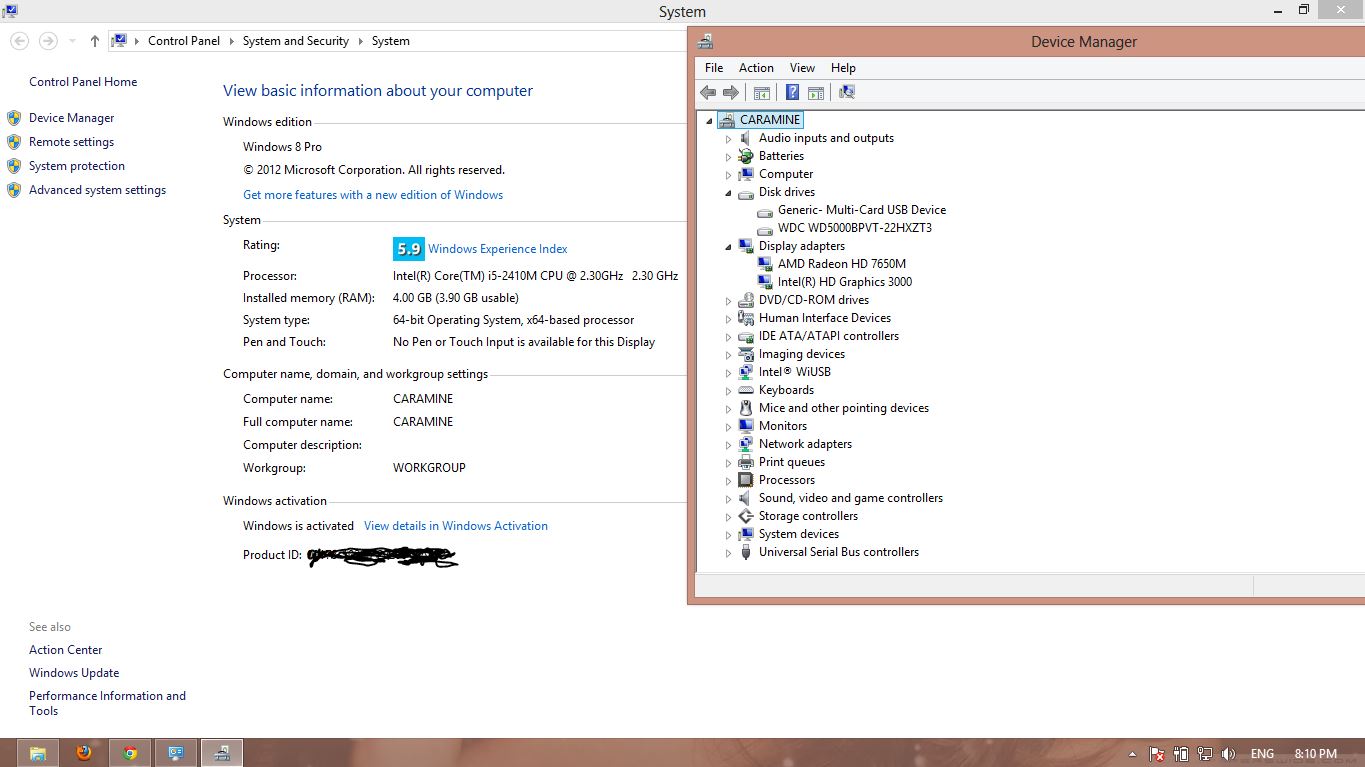The image size is (1365, 767).
Task: Click the Back arrow in Device Manager toolbar
Action: [708, 92]
